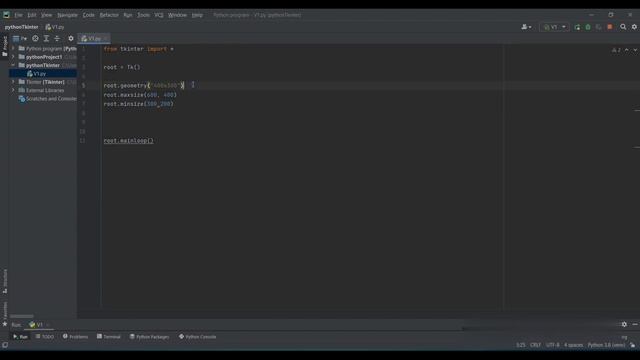Click the root.mainloop() code line
Viewport: 640px width, 360px height.
click(x=129, y=141)
